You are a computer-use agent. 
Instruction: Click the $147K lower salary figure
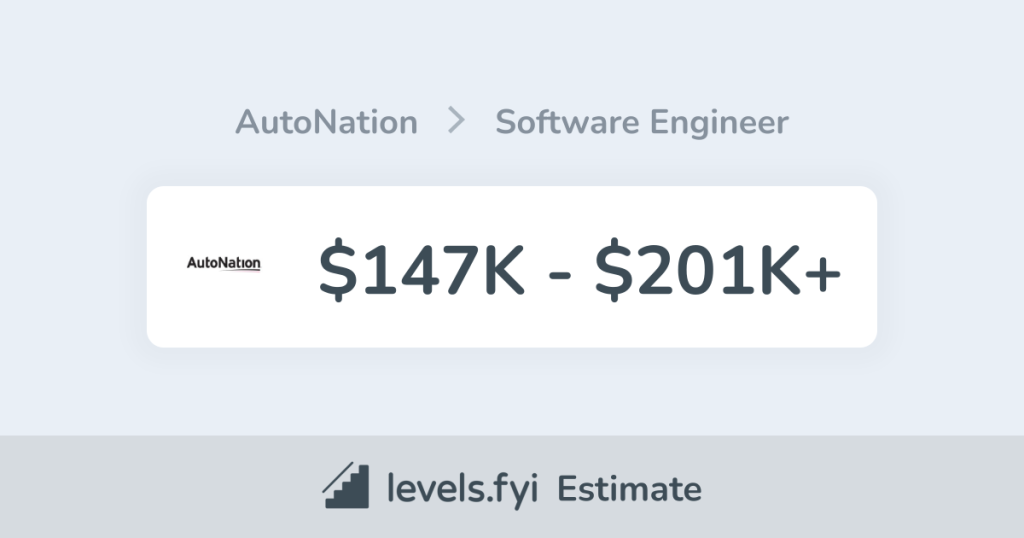(421, 269)
